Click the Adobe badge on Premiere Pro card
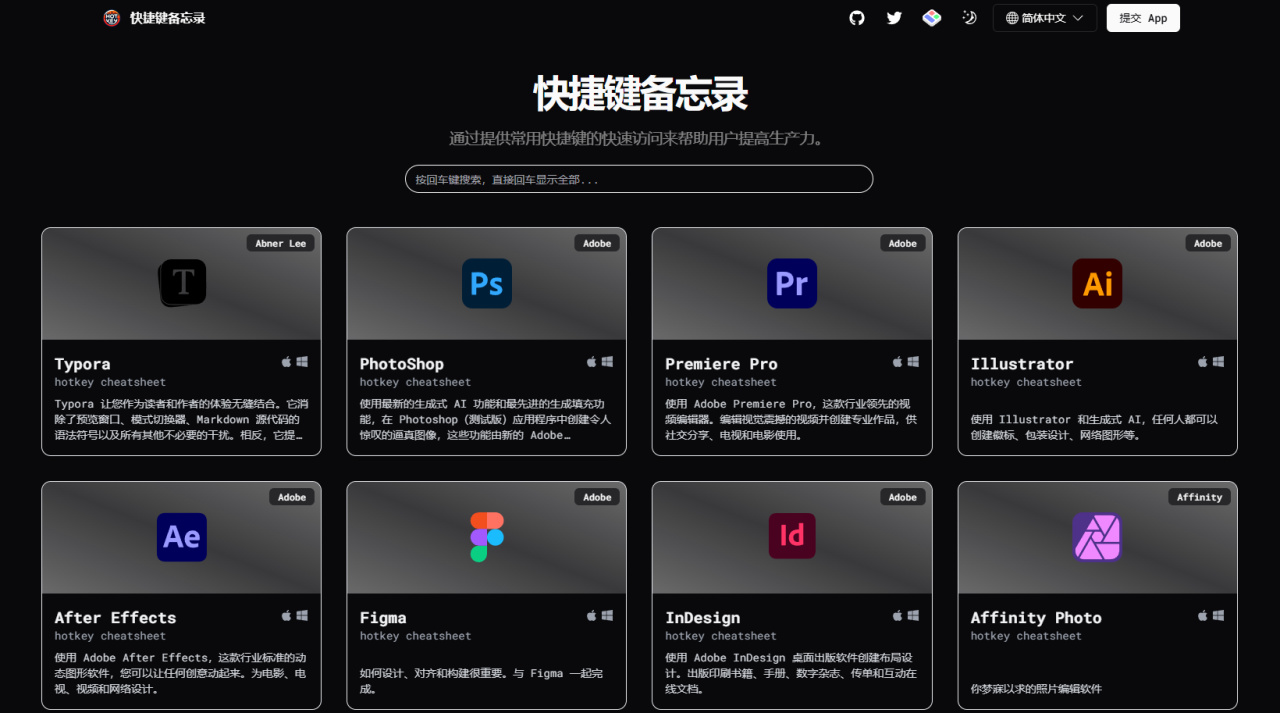 click(903, 243)
